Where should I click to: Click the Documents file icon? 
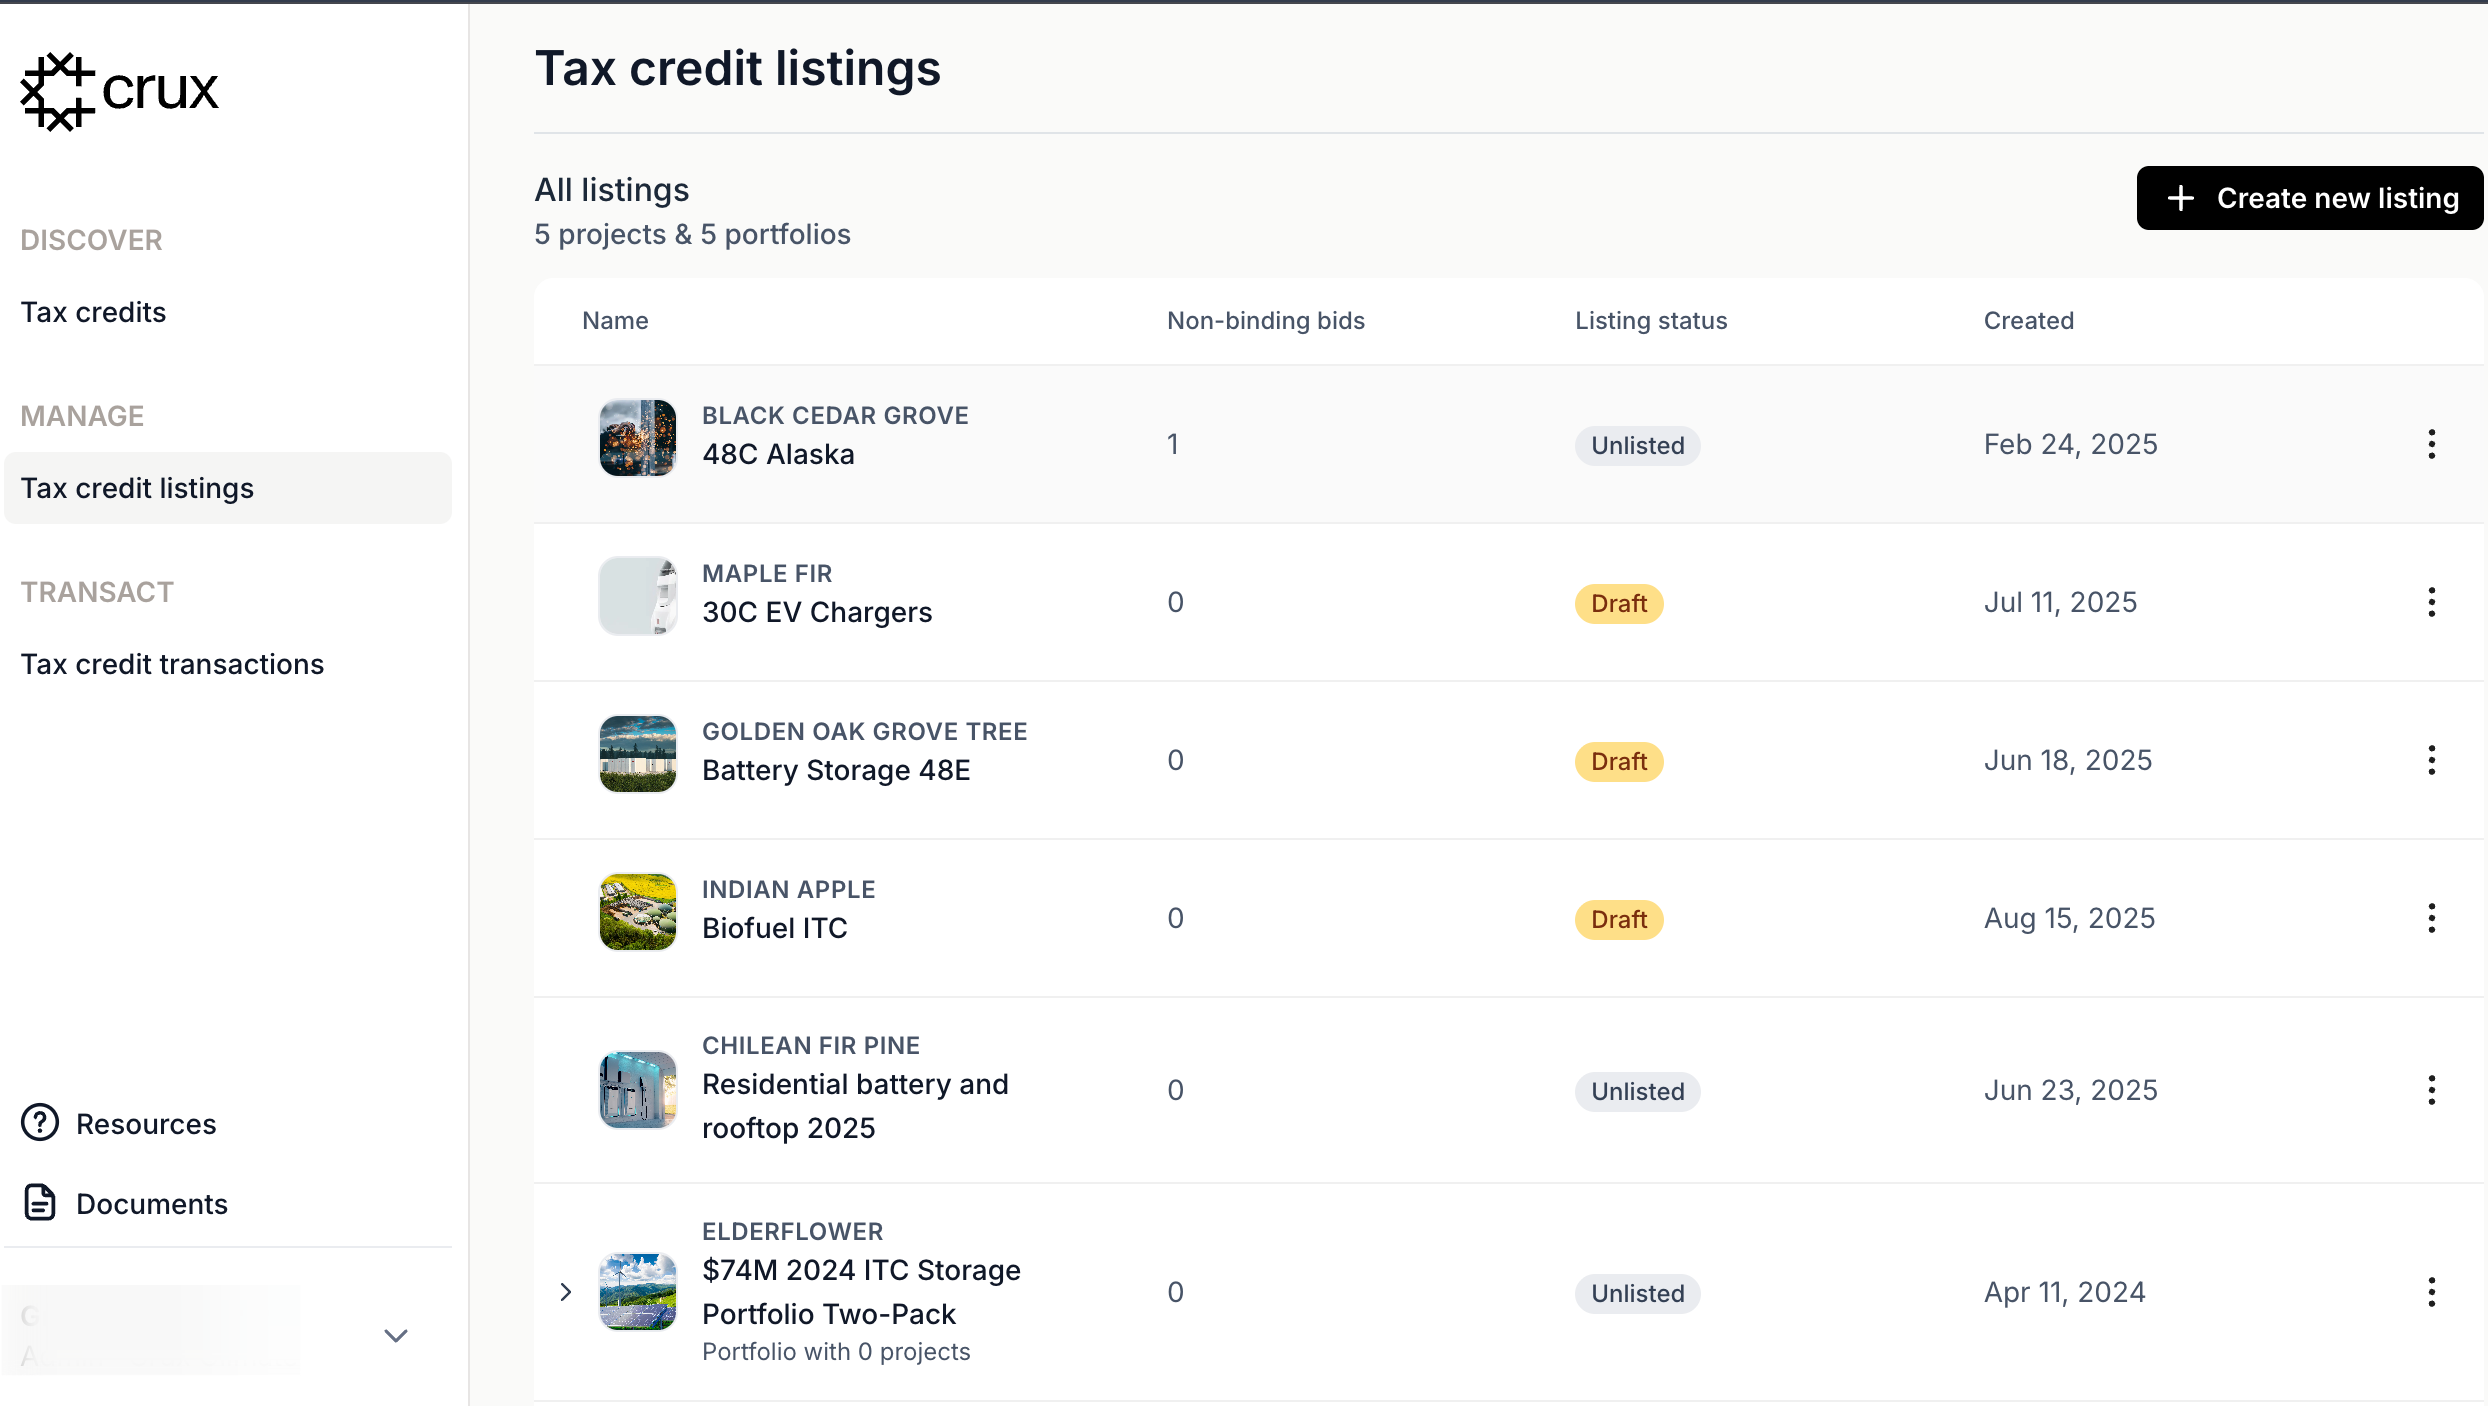point(40,1203)
